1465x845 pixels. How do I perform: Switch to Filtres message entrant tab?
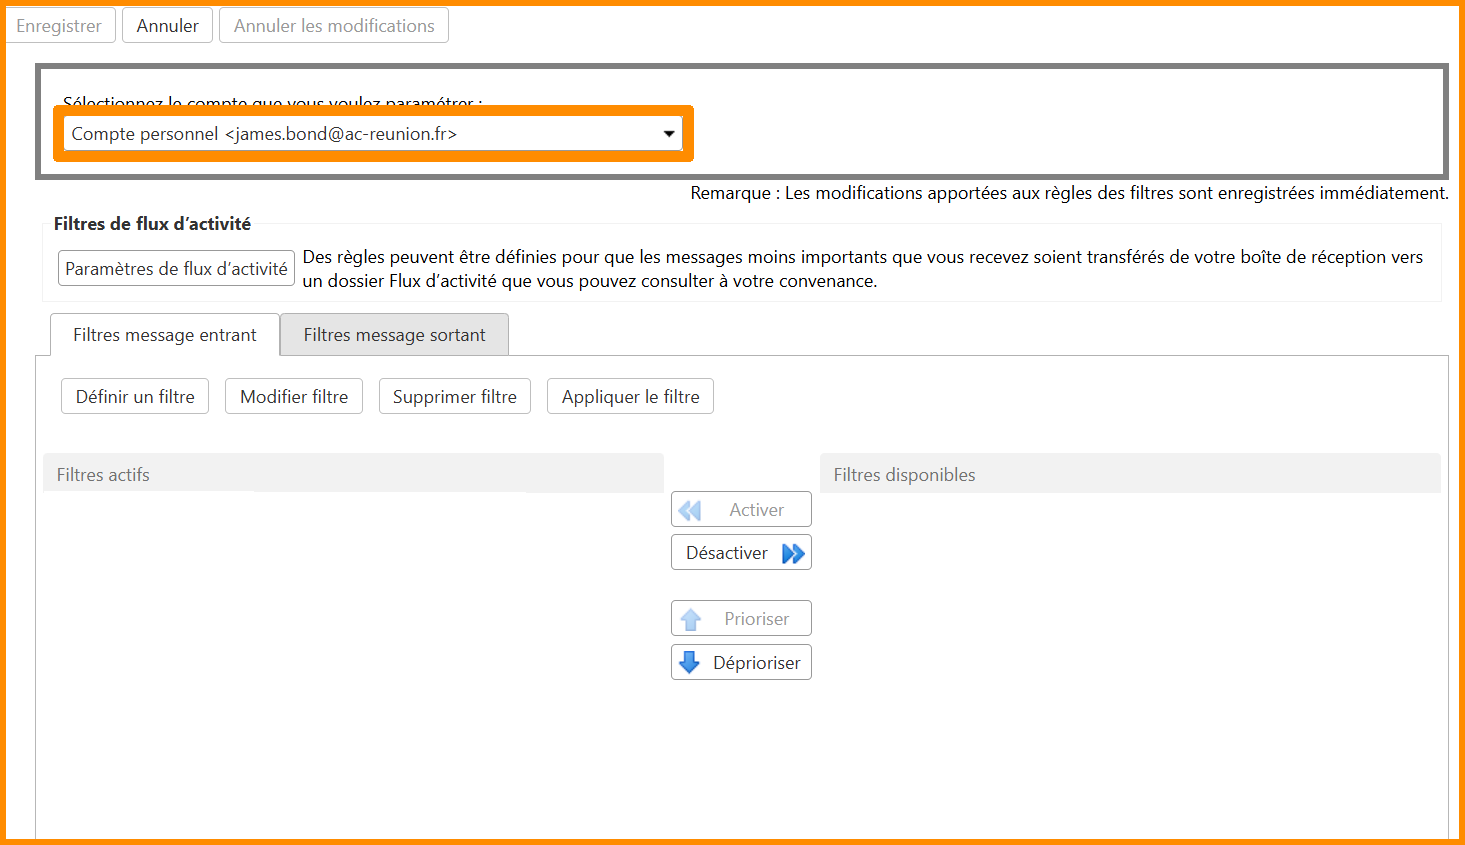(x=165, y=335)
